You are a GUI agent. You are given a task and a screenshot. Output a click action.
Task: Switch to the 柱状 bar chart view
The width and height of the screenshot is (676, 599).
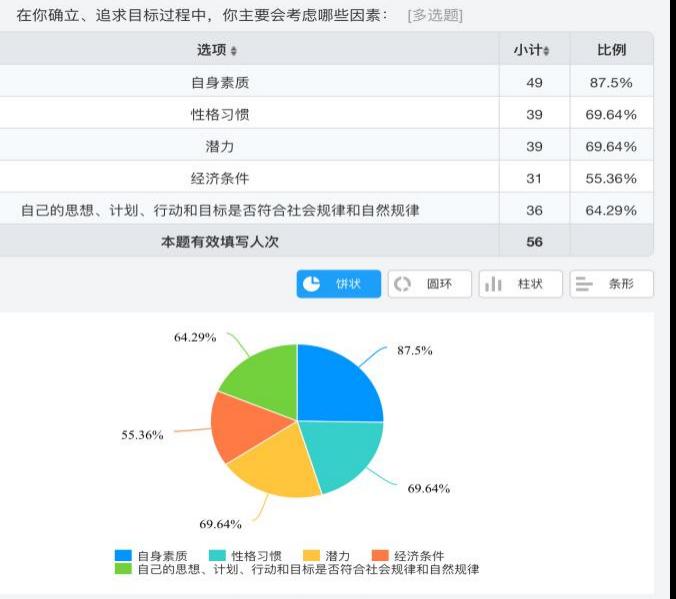coord(520,284)
